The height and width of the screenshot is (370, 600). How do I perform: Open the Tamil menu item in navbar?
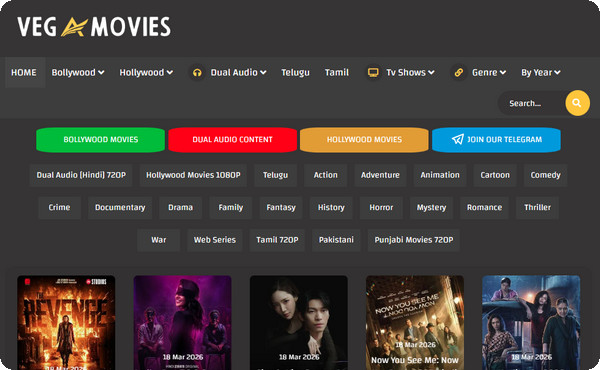pos(337,72)
